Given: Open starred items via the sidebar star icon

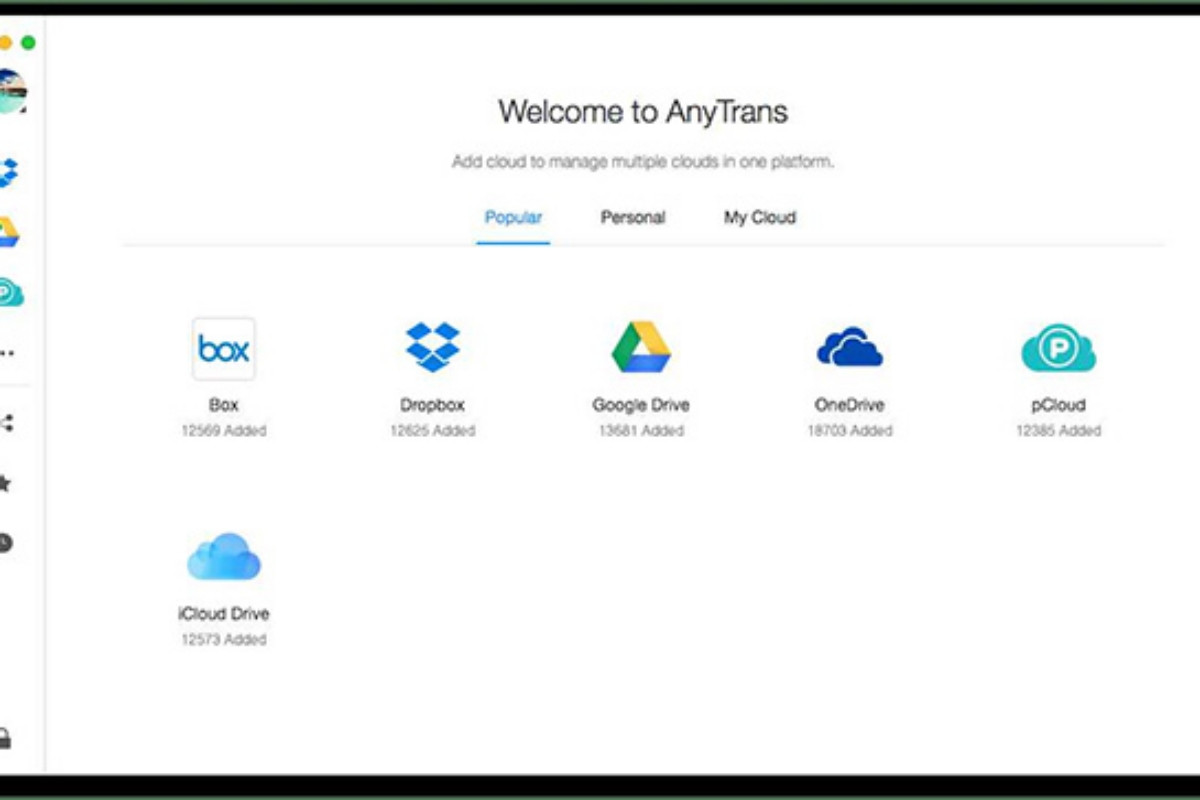Looking at the screenshot, I should click(x=6, y=484).
